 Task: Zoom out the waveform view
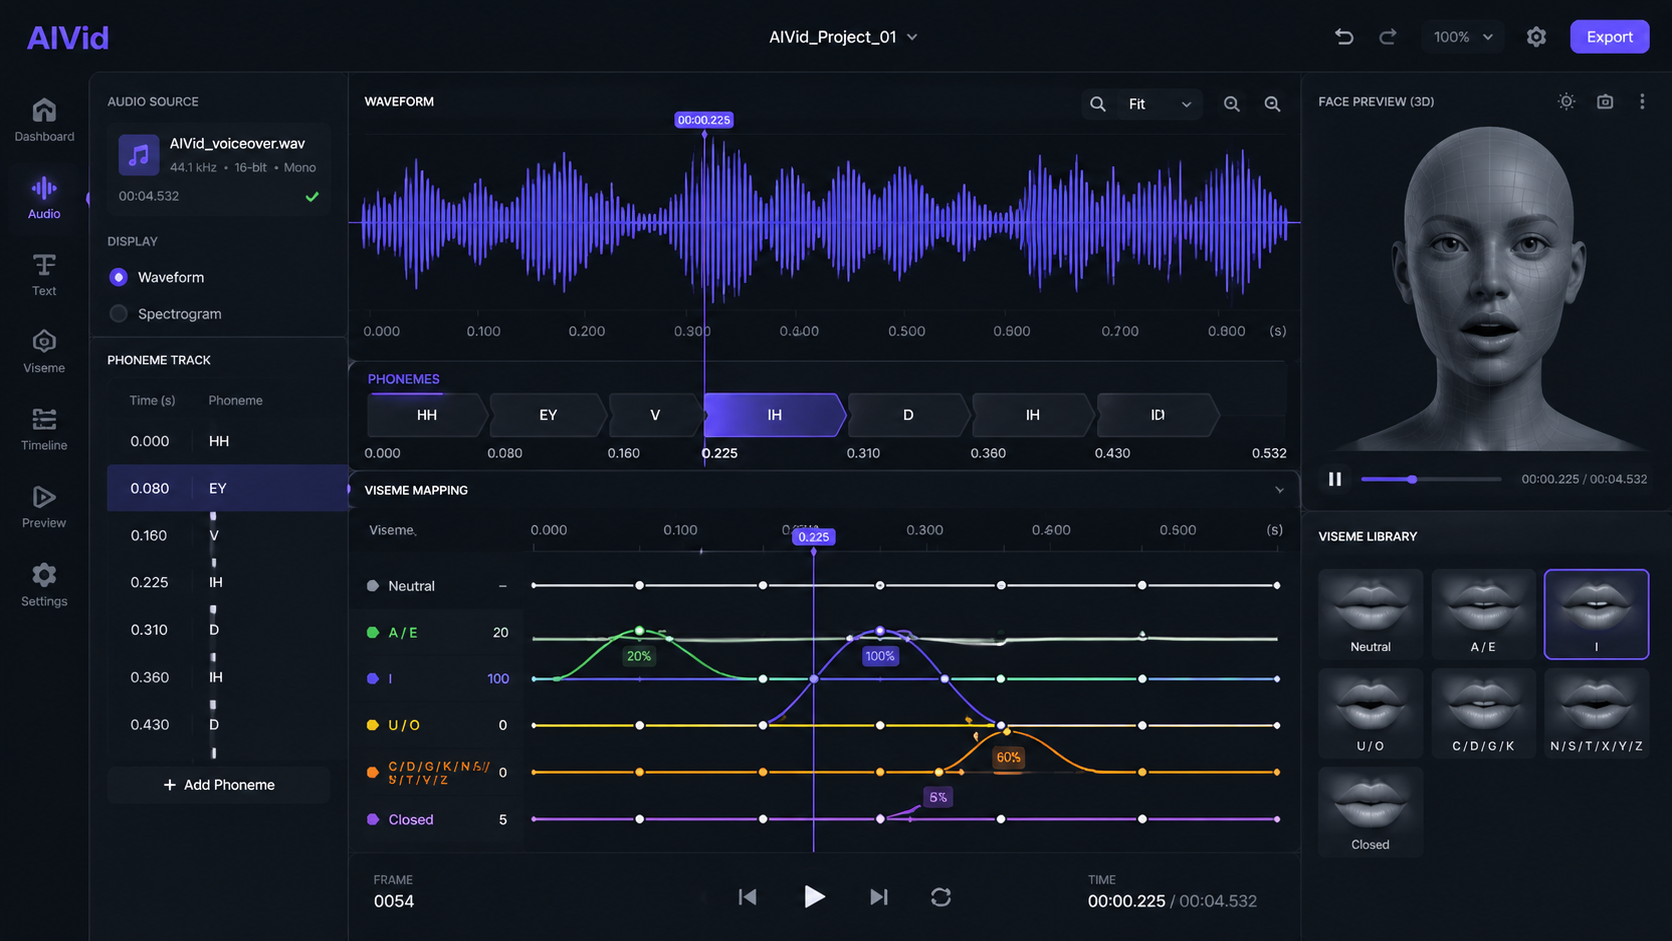[x=1231, y=104]
